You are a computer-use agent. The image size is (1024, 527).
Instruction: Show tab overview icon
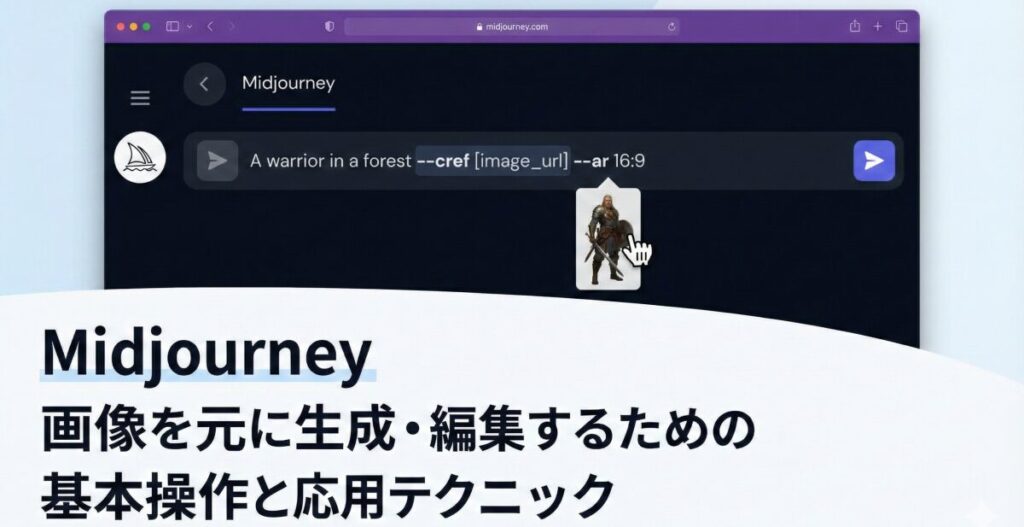901,27
